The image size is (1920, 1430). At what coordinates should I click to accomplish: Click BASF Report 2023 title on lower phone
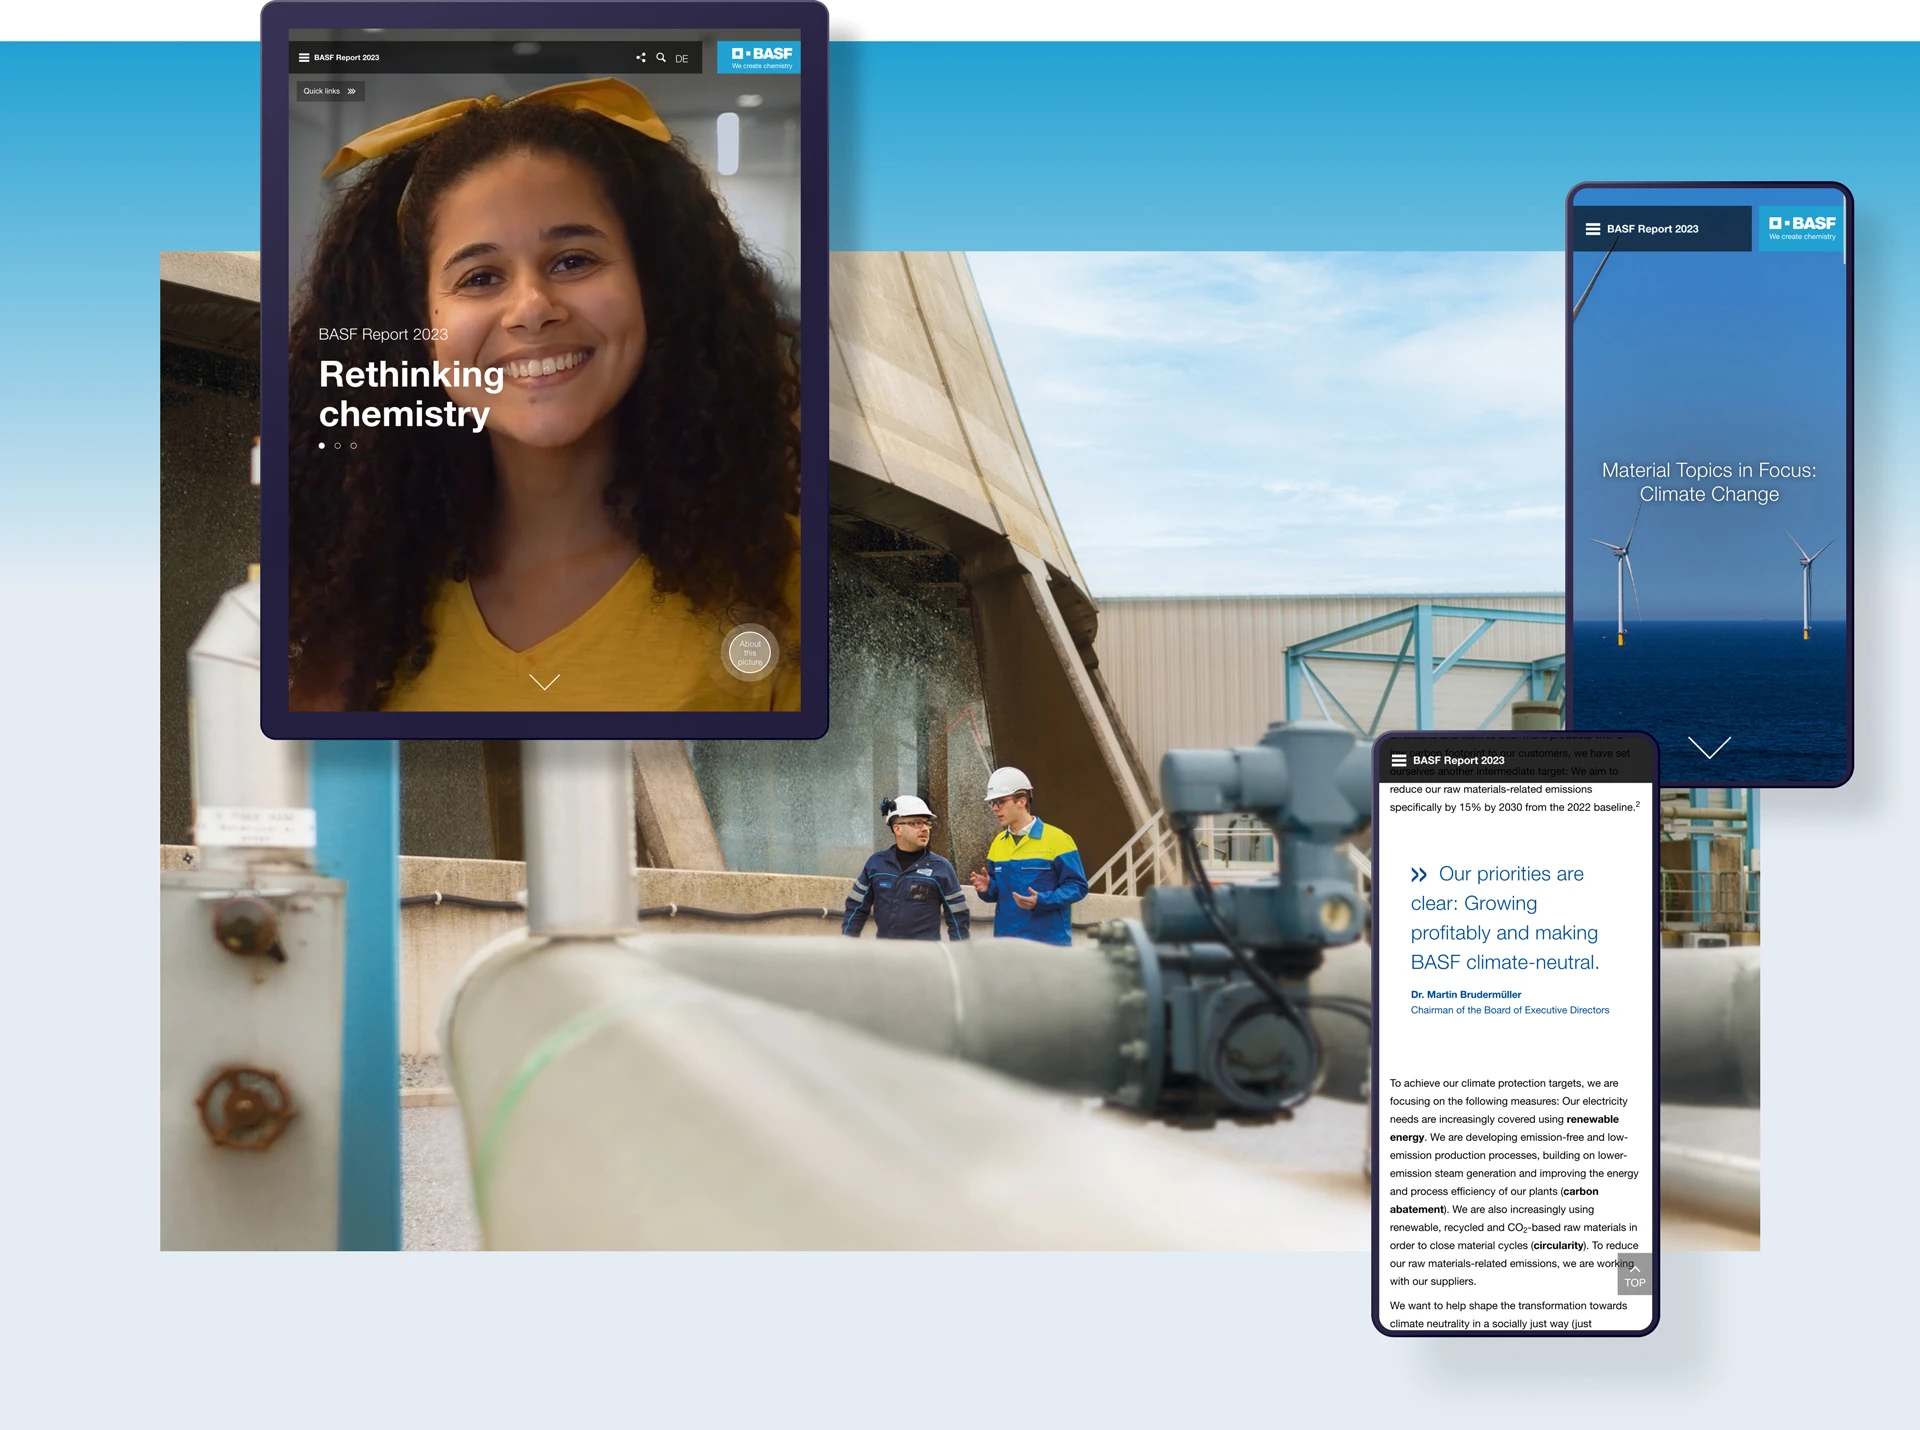[x=1458, y=761]
